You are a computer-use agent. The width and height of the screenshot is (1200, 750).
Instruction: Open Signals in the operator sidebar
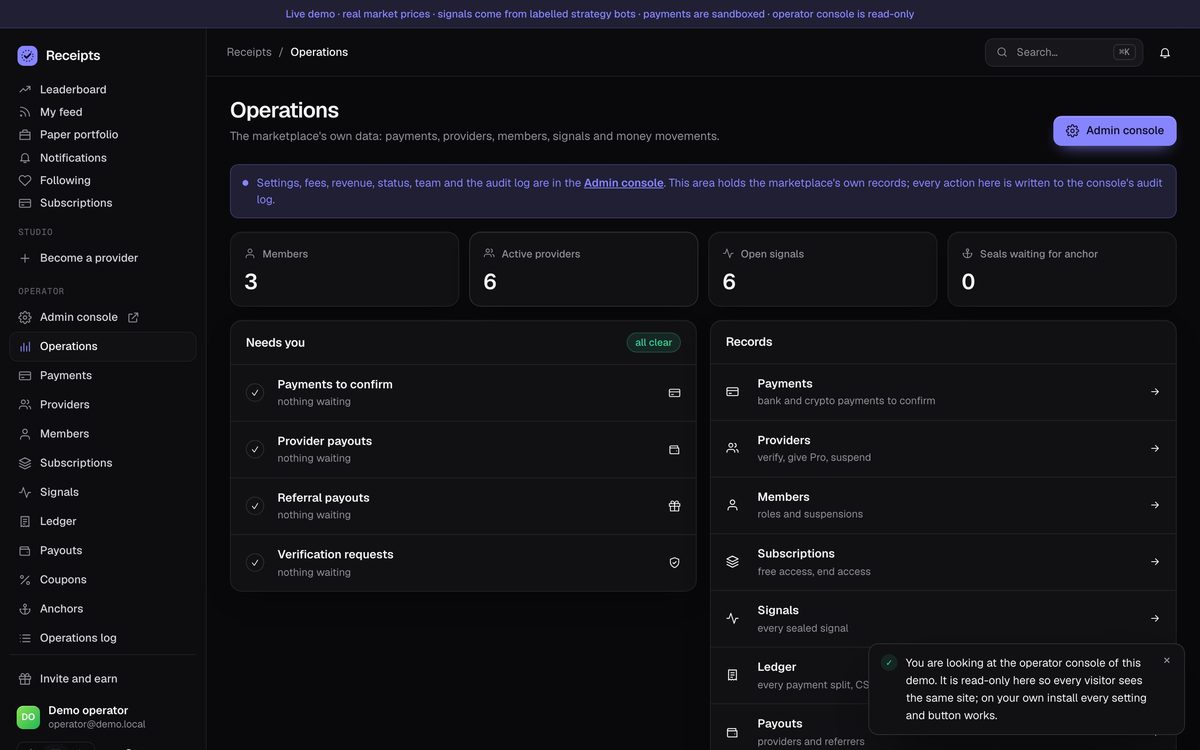click(102, 493)
